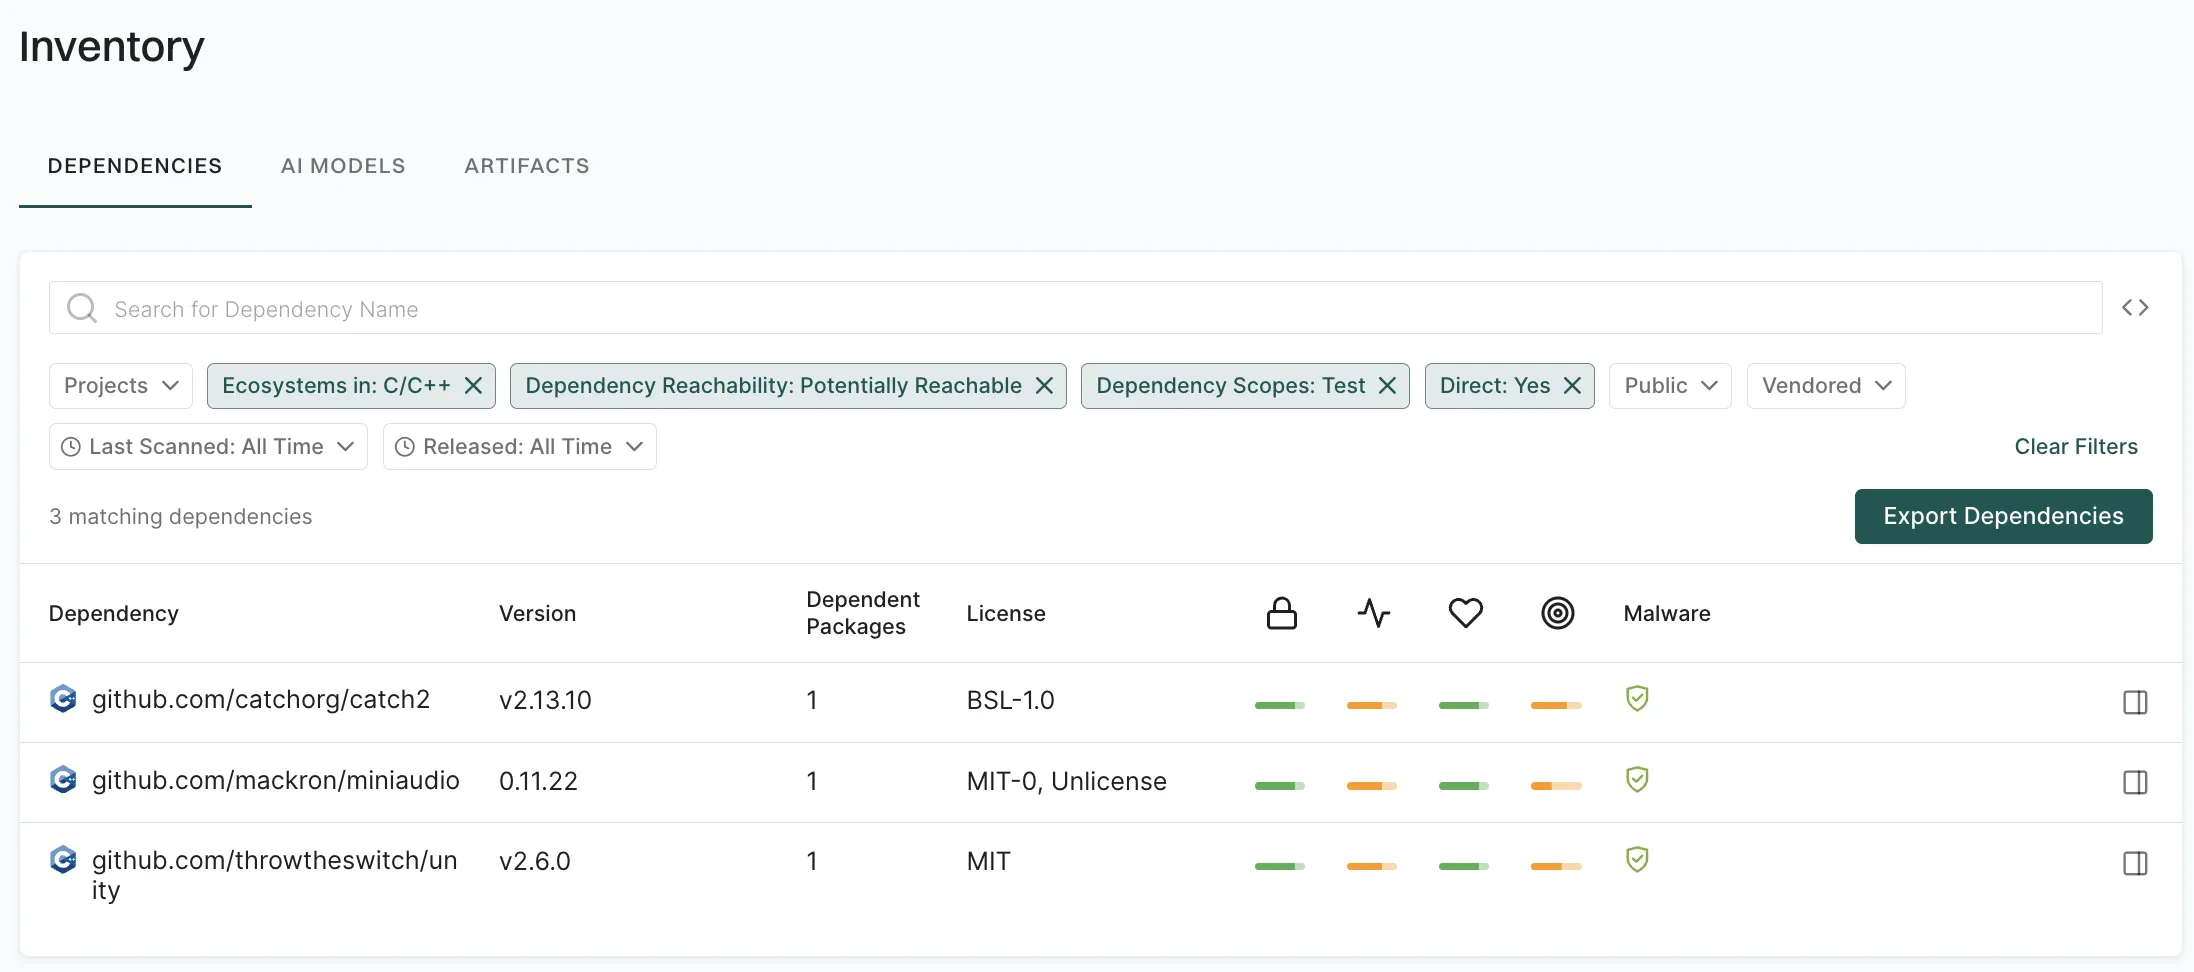
Task: Click the clock icon in the Last Scanned filter
Action: pos(70,446)
